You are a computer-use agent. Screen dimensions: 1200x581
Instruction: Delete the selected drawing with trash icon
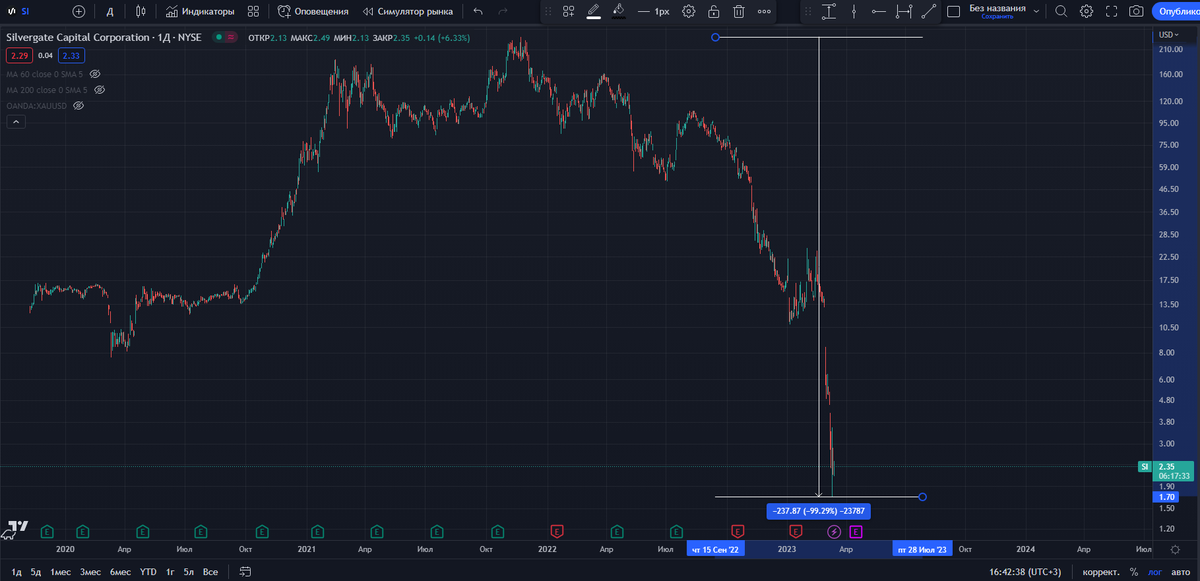pyautogui.click(x=739, y=11)
